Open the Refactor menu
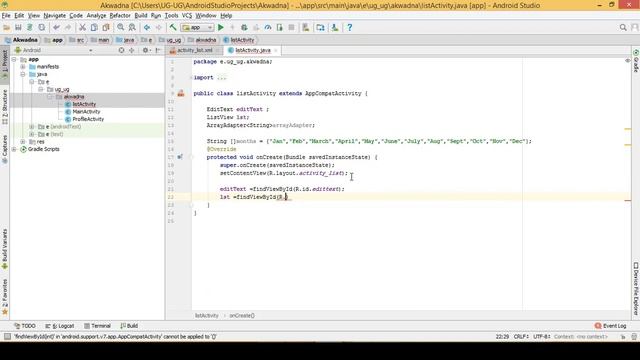 [x=120, y=16]
